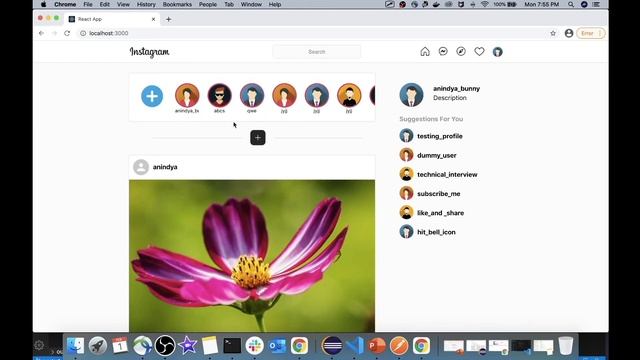The image size is (640, 360).
Task: Open the Explore compass icon
Action: 461,51
